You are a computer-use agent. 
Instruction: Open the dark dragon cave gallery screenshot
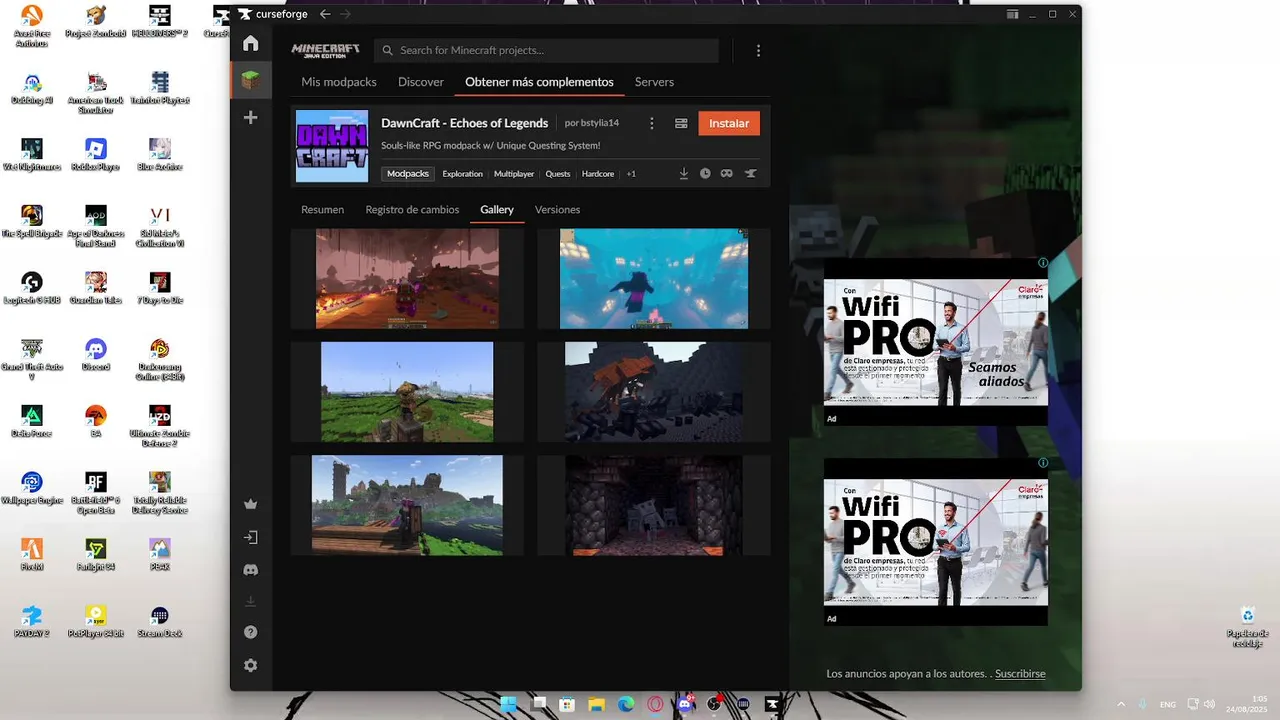click(654, 392)
